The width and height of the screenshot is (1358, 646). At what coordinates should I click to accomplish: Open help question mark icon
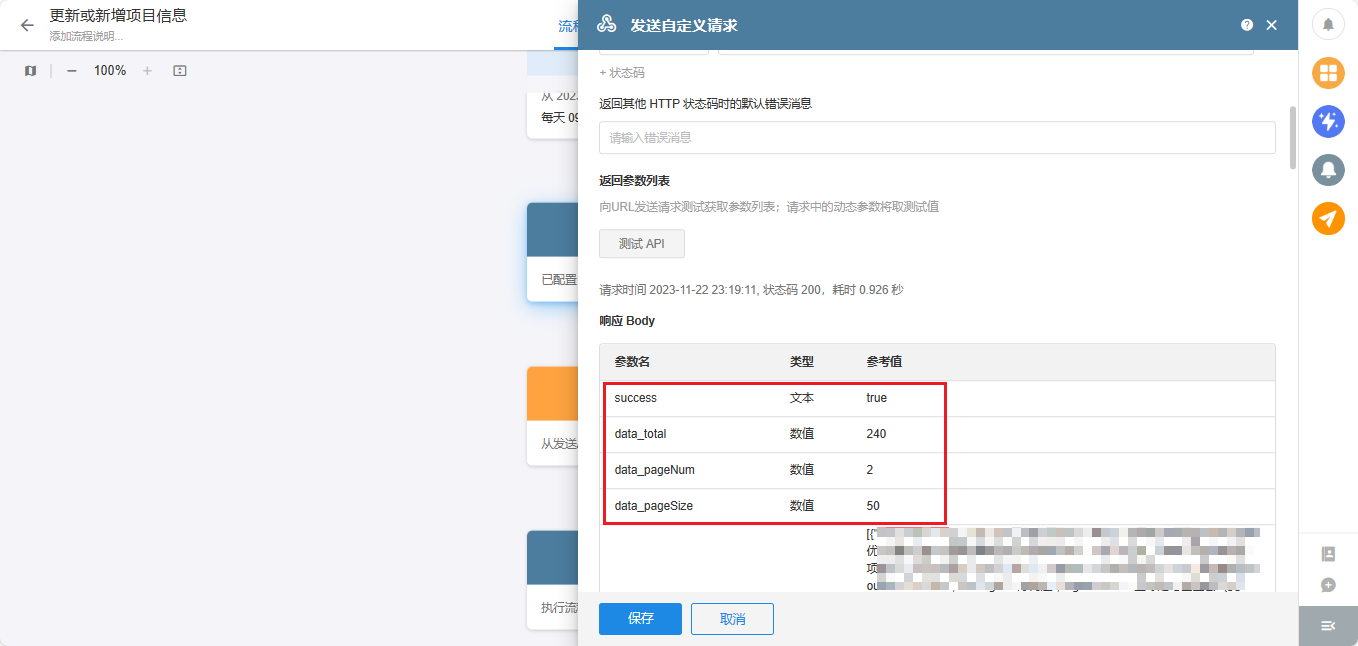[1247, 25]
